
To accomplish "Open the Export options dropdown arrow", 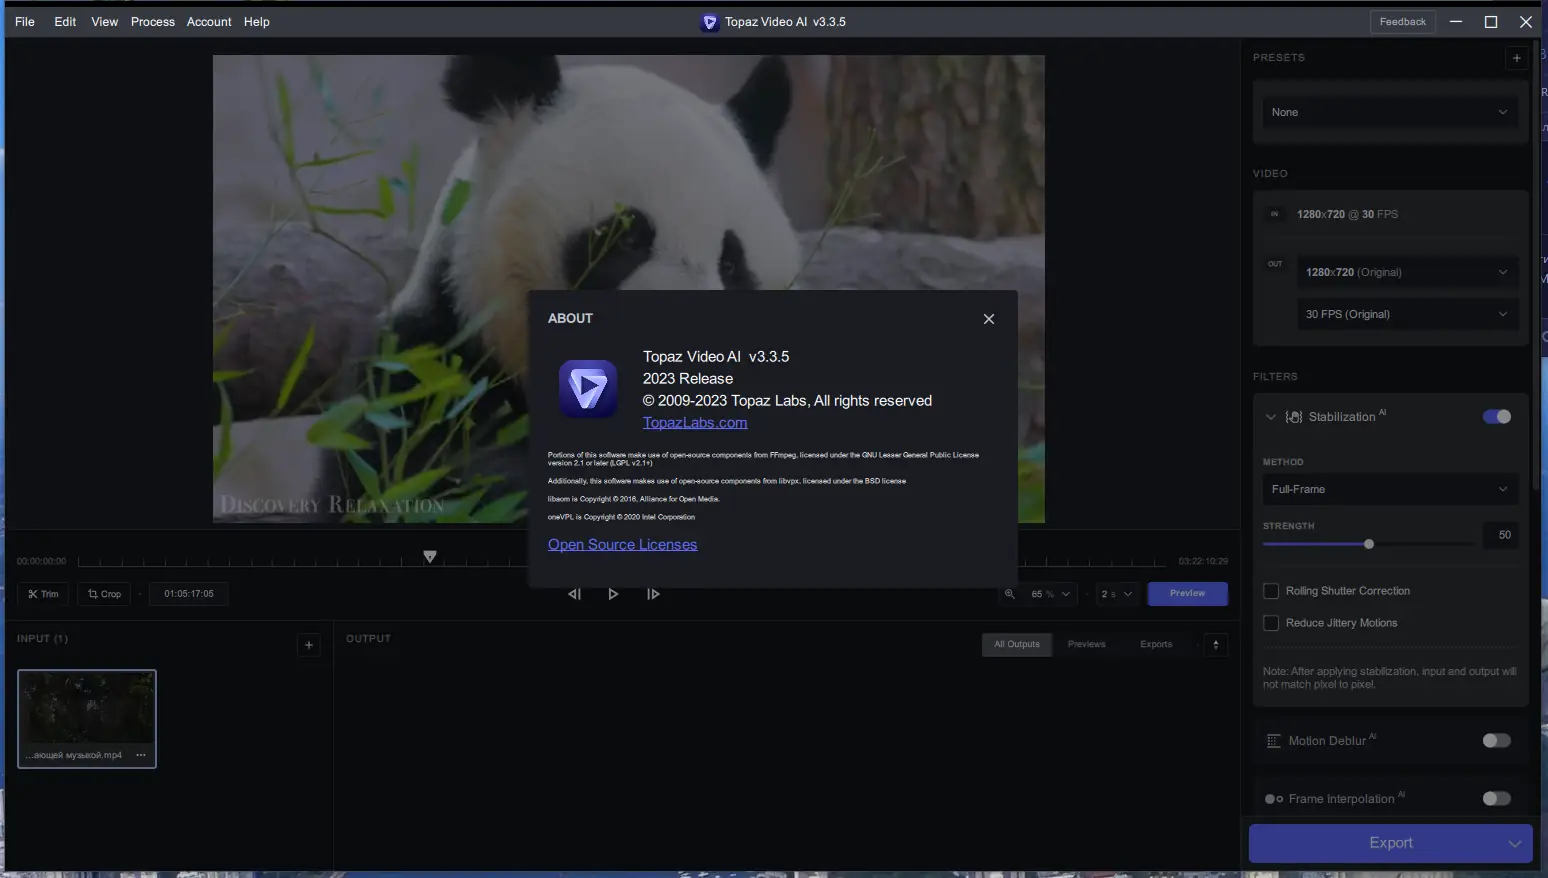I will tap(1515, 844).
